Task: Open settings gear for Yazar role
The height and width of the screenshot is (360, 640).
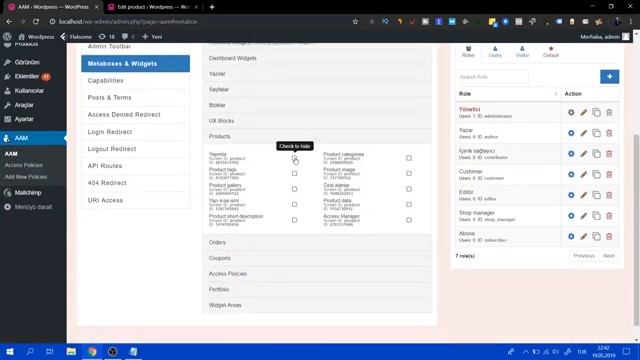Action: click(x=571, y=133)
